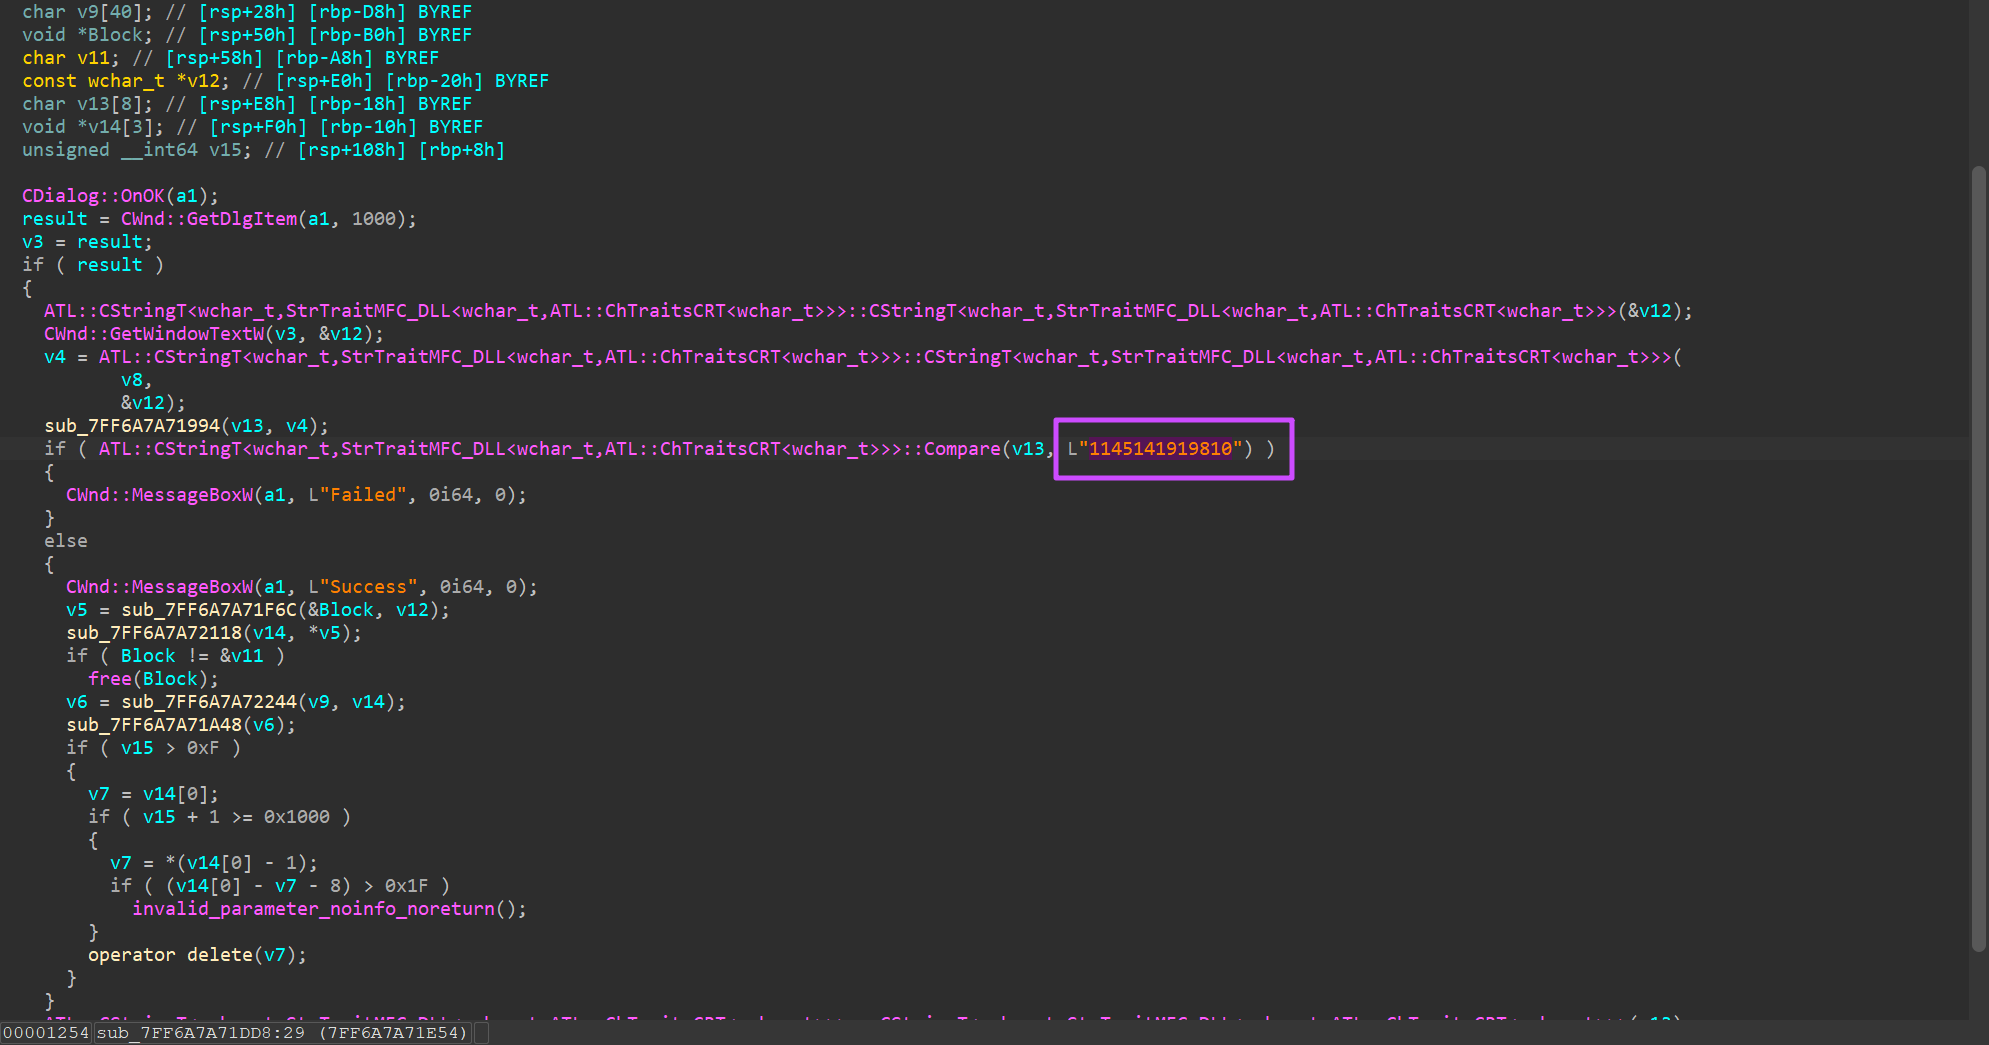Click the Compare method name in the if statement
The width and height of the screenshot is (1989, 1045).
[x=961, y=449]
